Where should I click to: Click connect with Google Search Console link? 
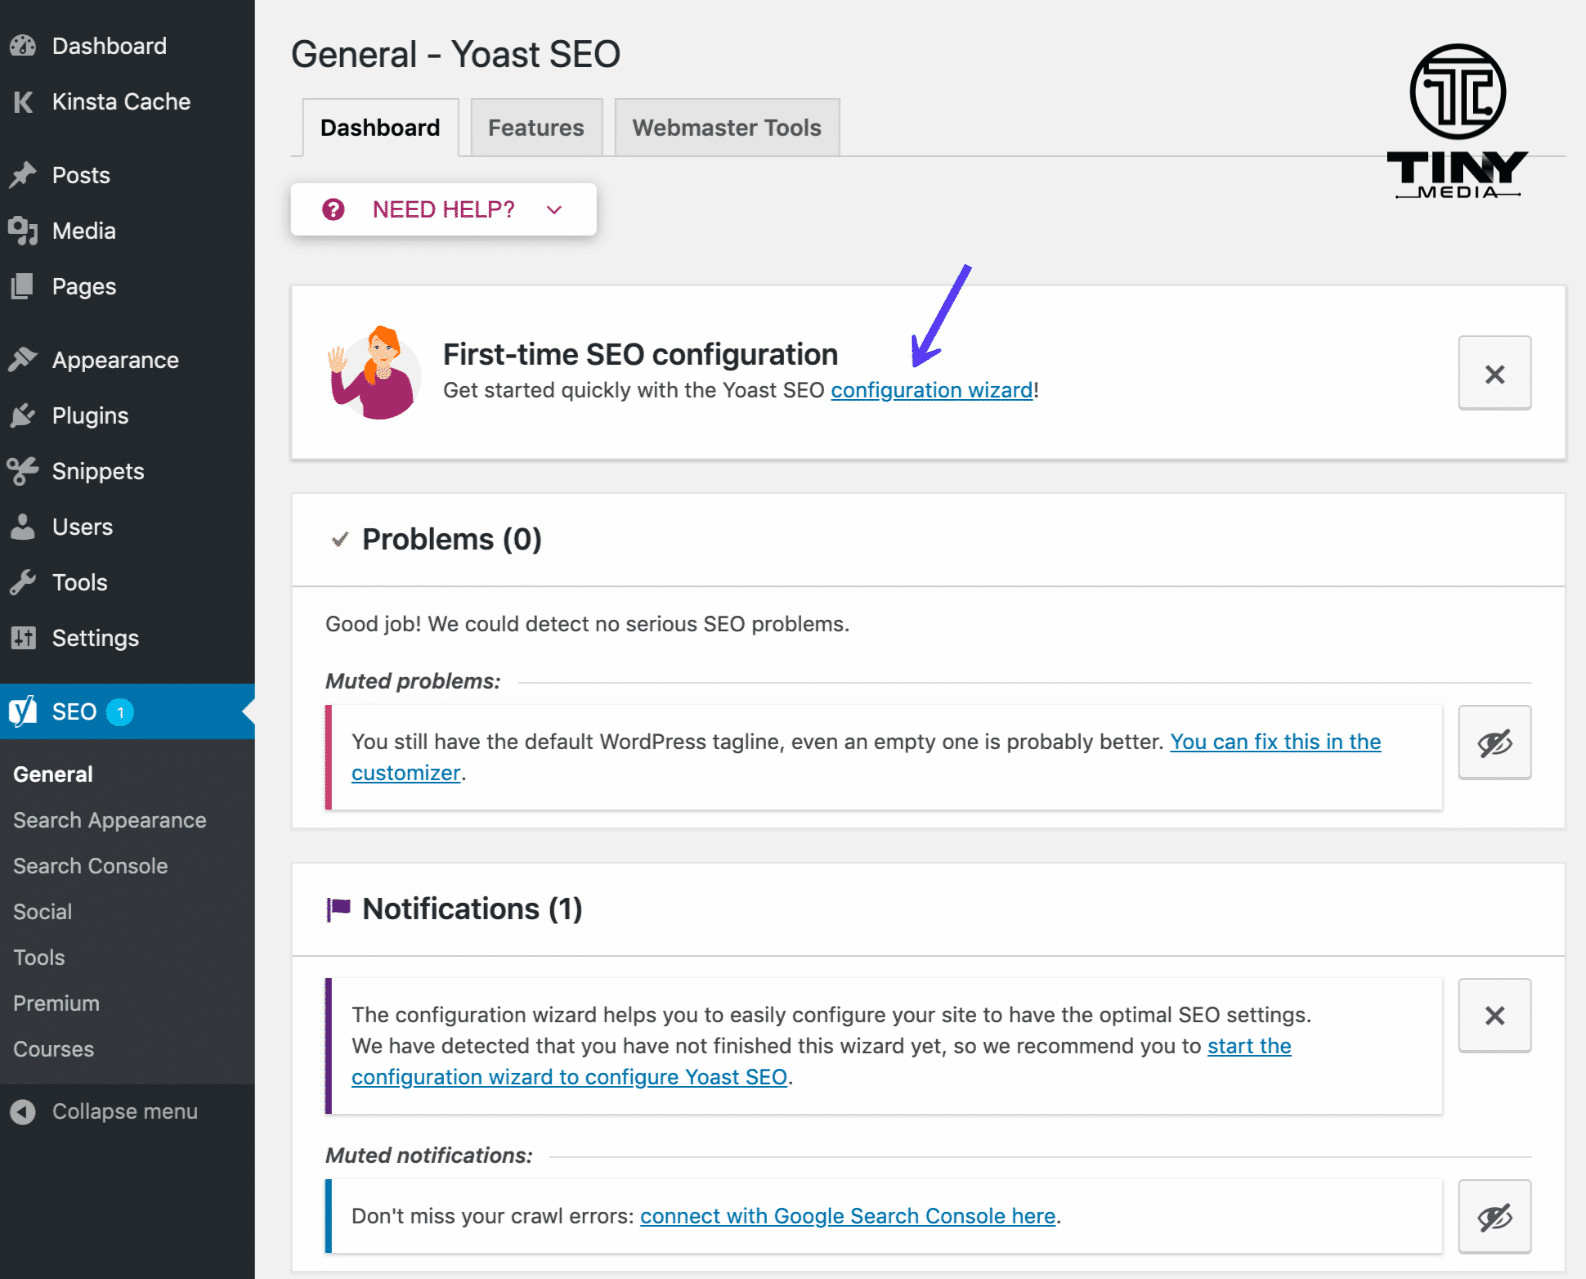(x=847, y=1217)
